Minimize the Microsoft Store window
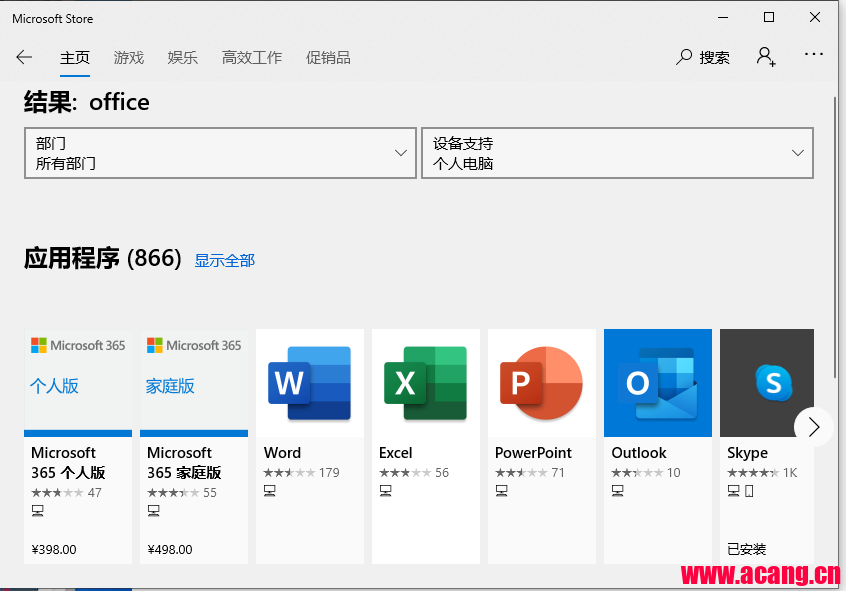846x591 pixels. (723, 17)
